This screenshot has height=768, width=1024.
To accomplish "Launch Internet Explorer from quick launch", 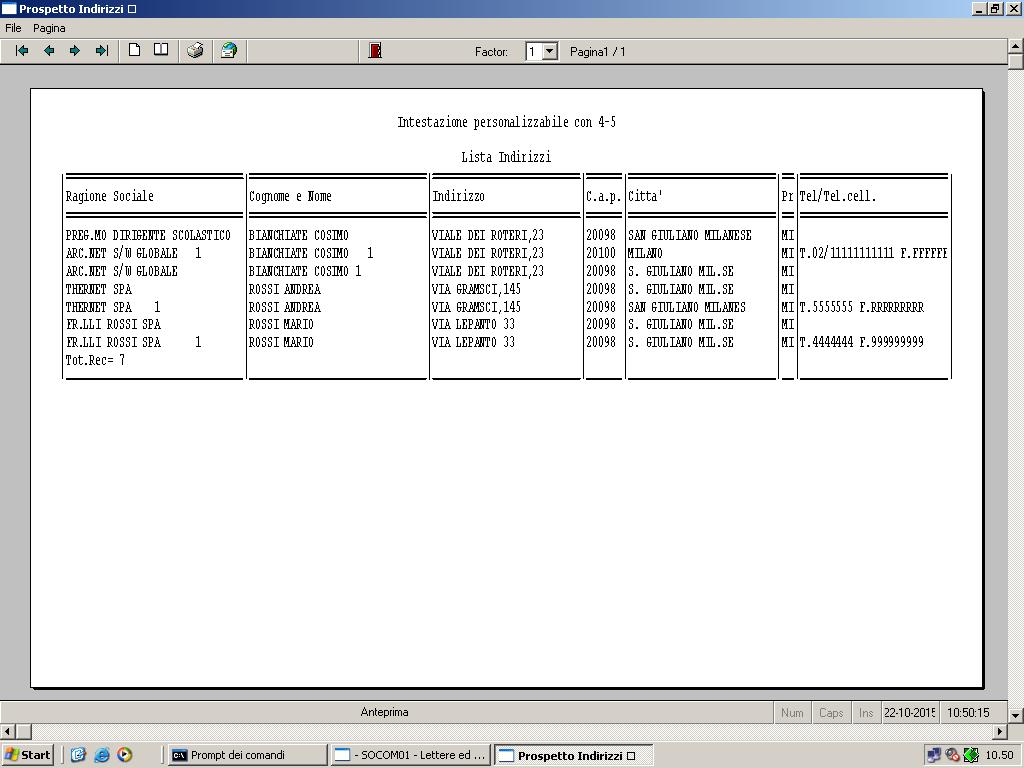I will click(101, 755).
